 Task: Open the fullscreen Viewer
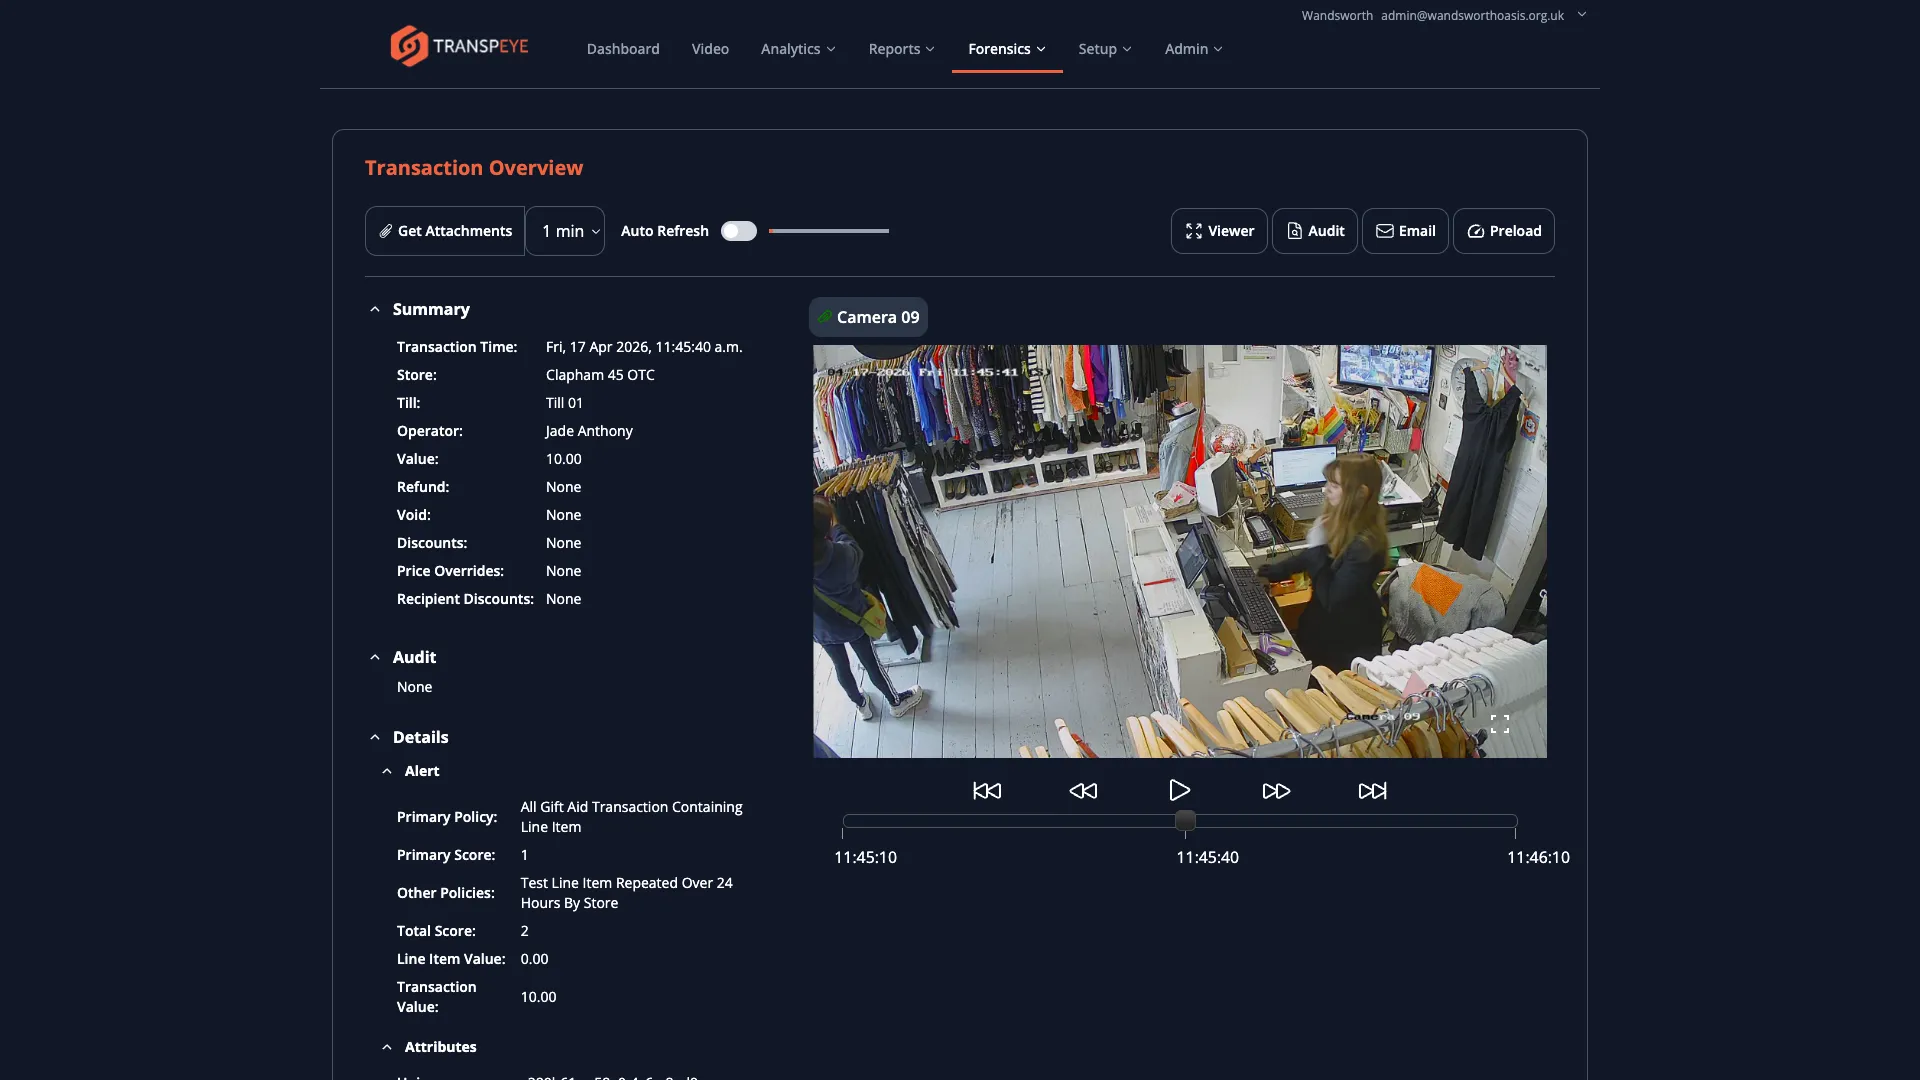pos(1218,231)
